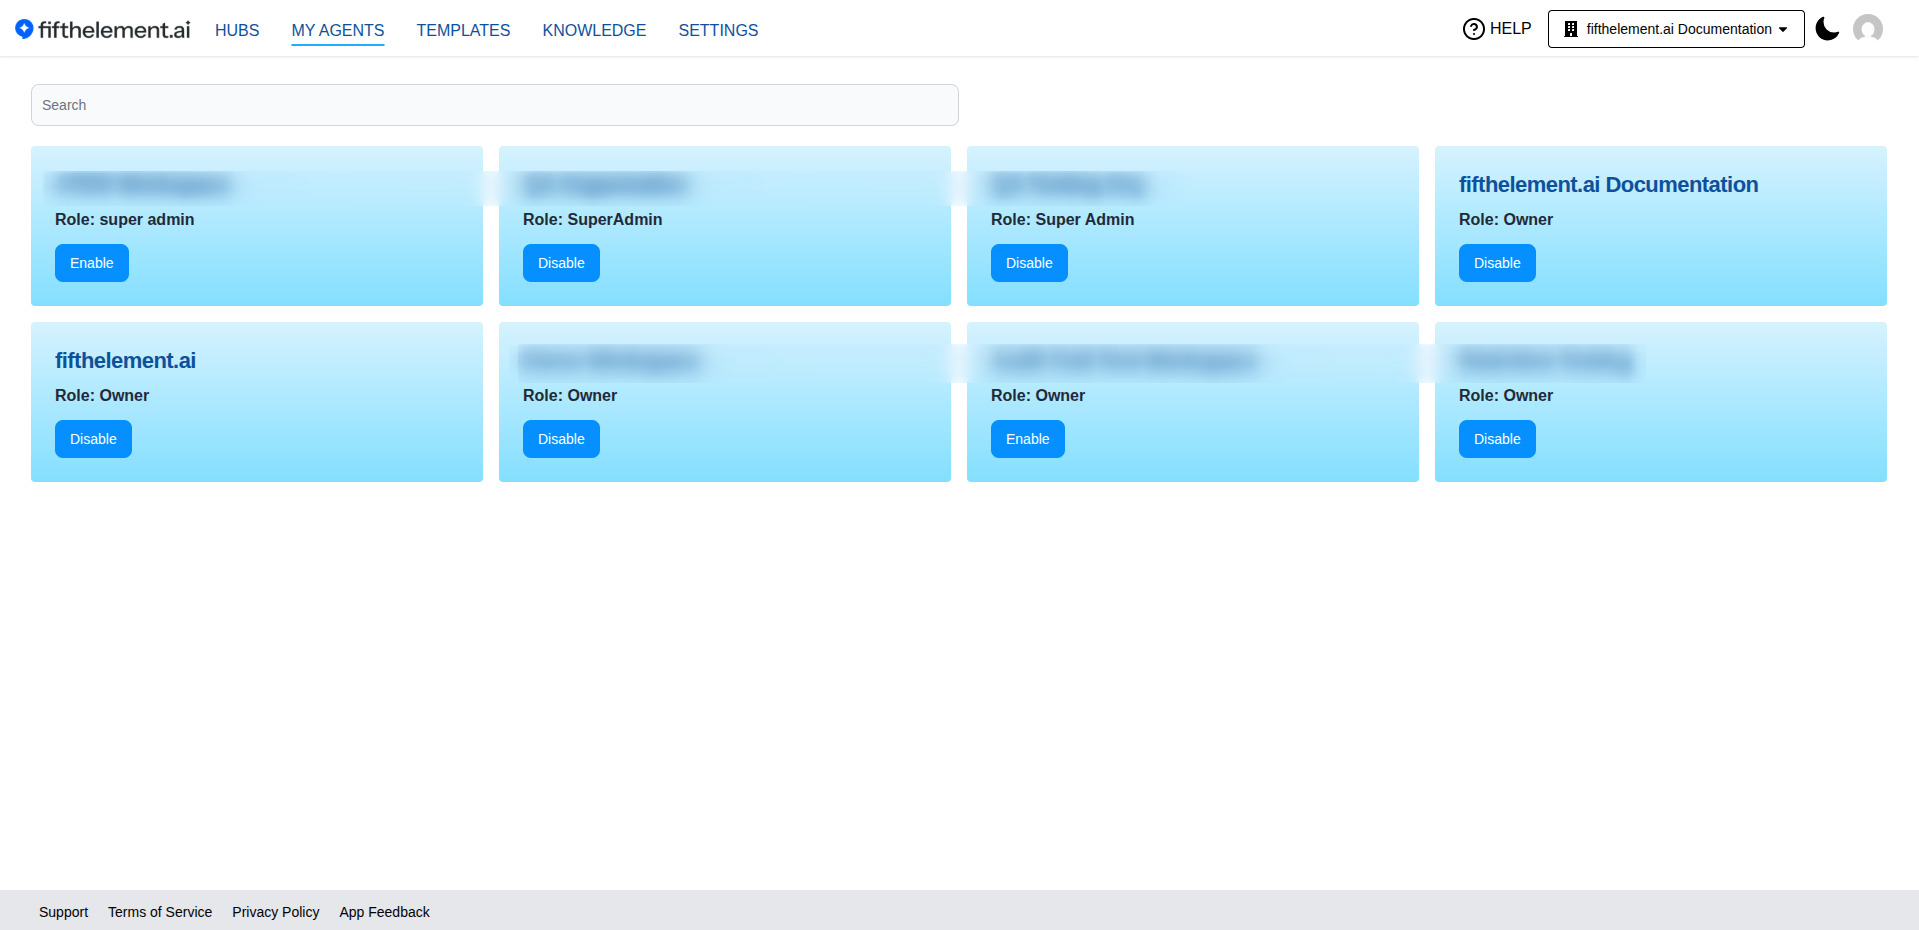Switch to the KNOWLEDGE tab
1919x930 pixels.
594,30
